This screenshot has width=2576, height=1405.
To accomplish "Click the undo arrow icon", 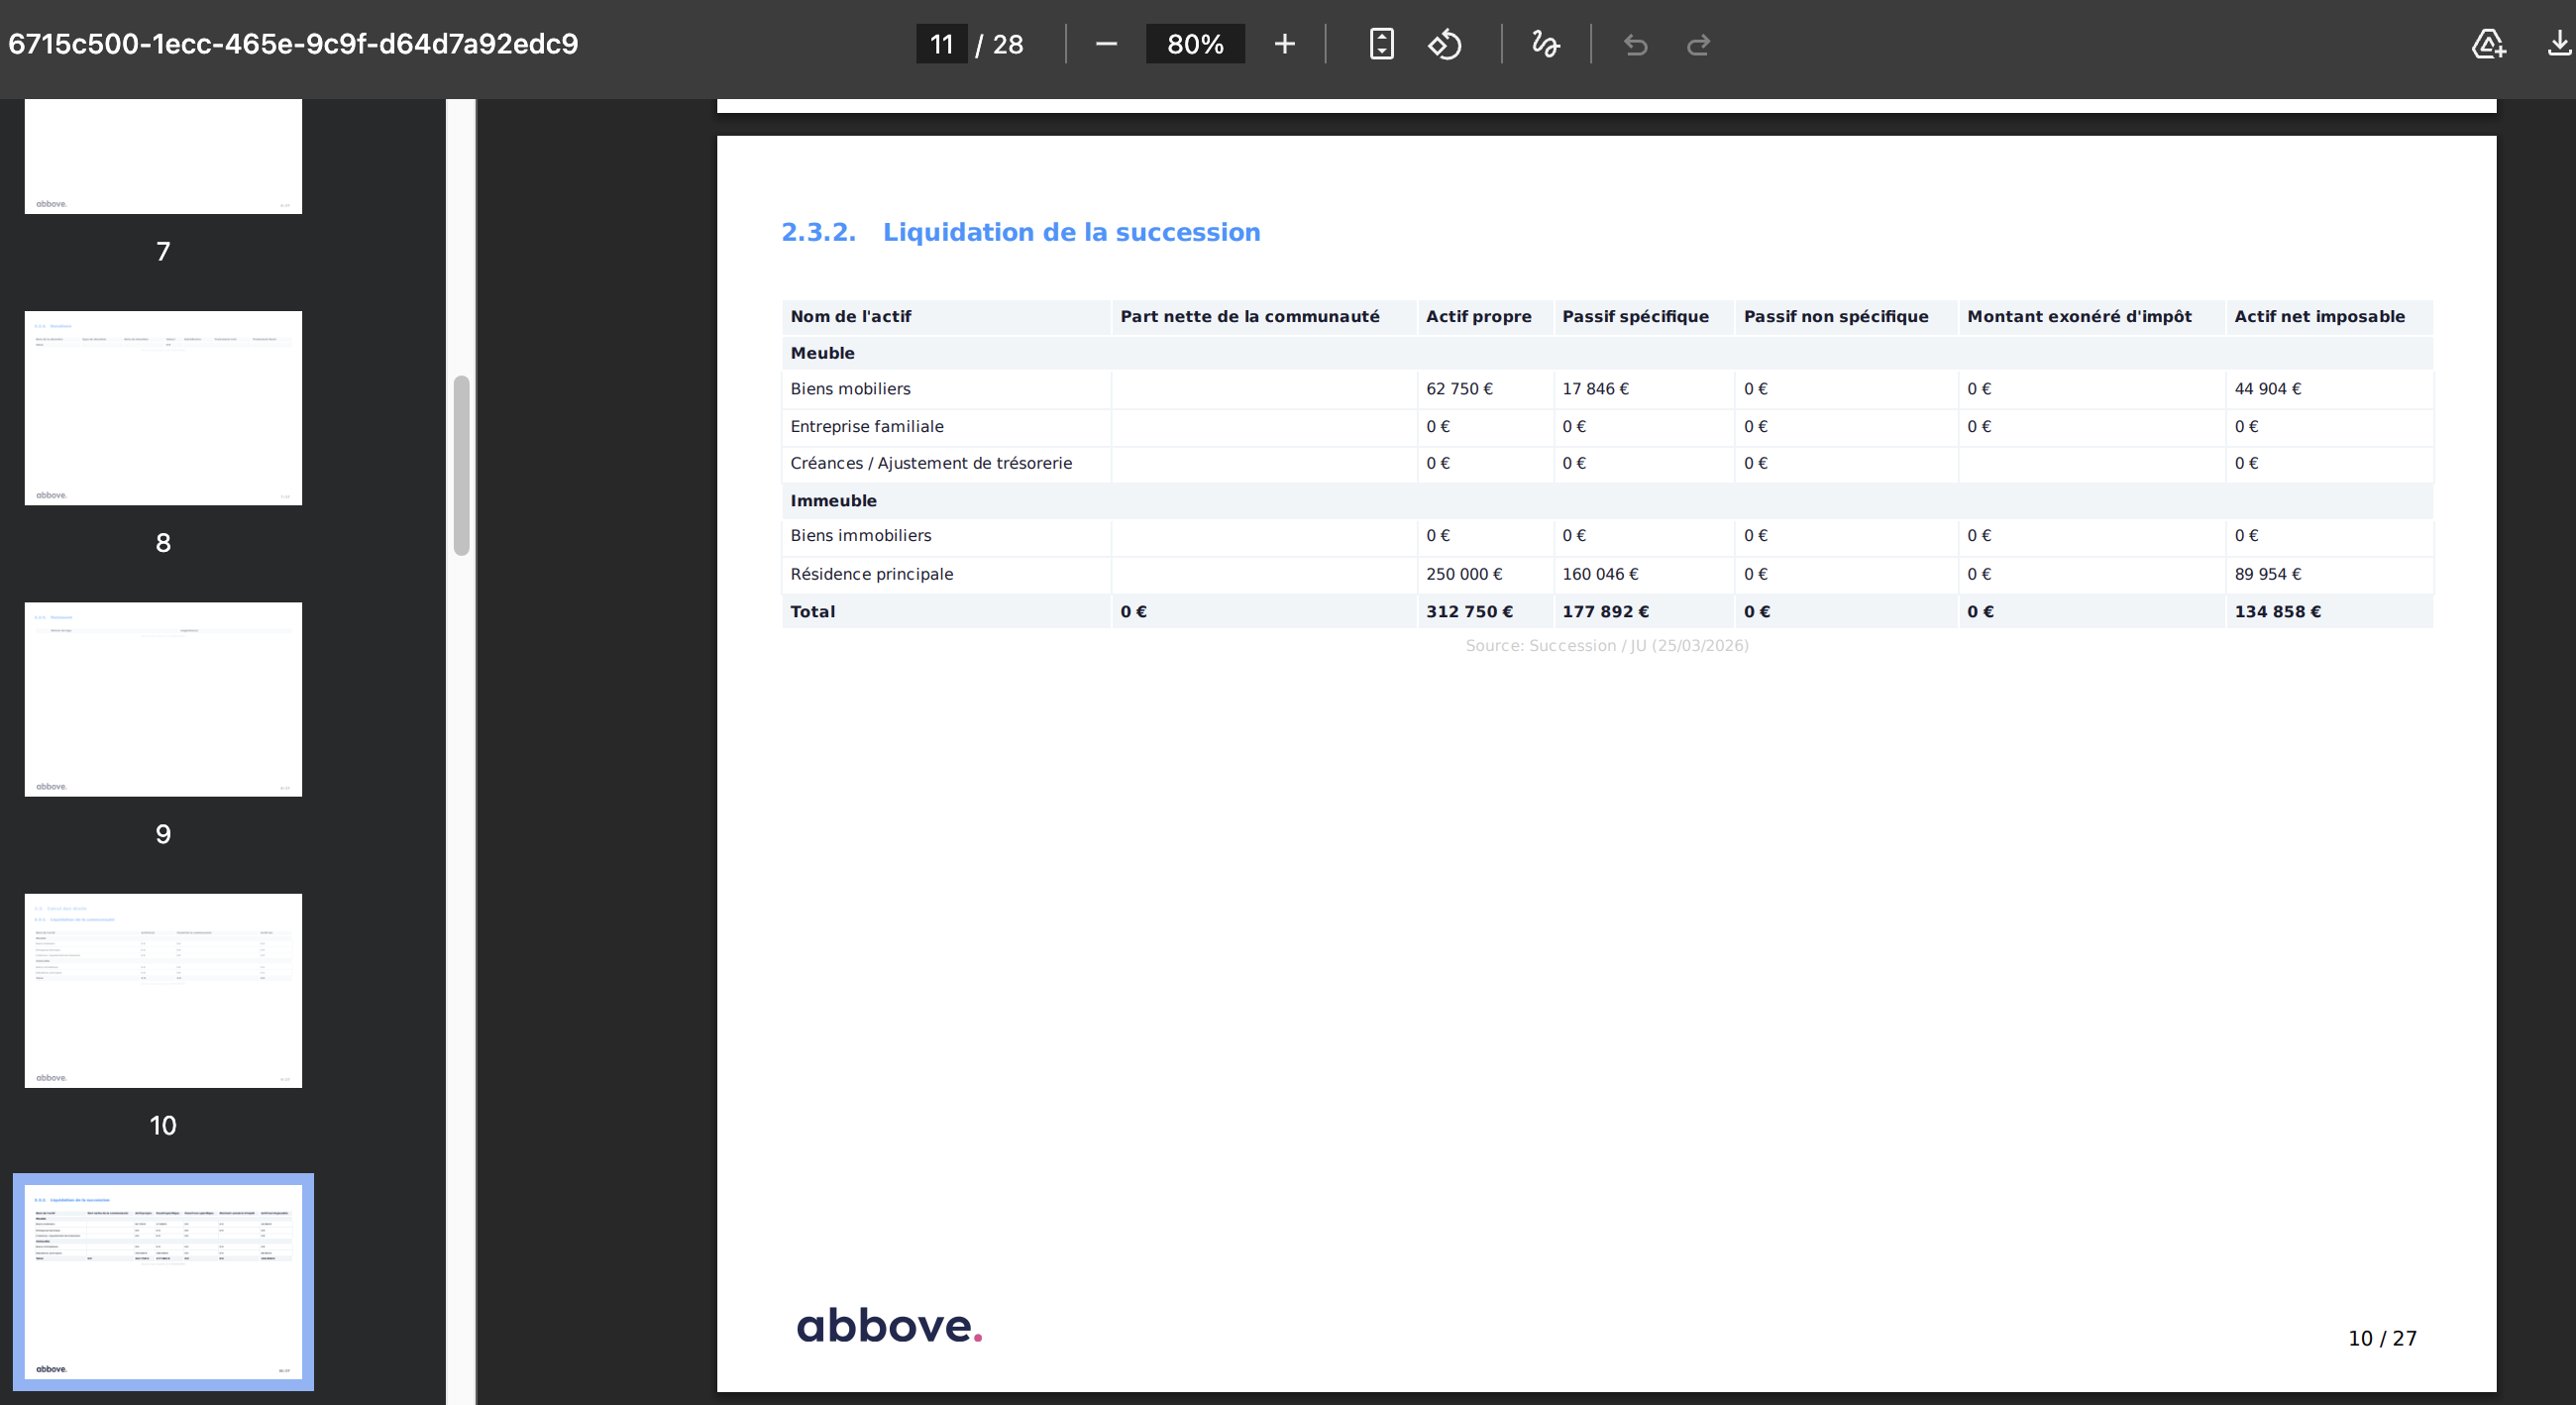I will [x=1636, y=45].
